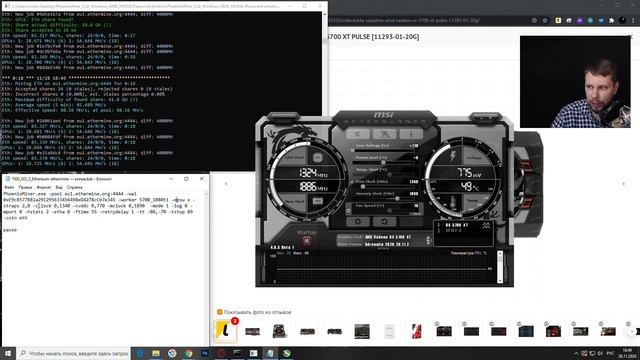640x360 pixels.
Task: Click the thermometer temperature icon
Action: click(453, 202)
